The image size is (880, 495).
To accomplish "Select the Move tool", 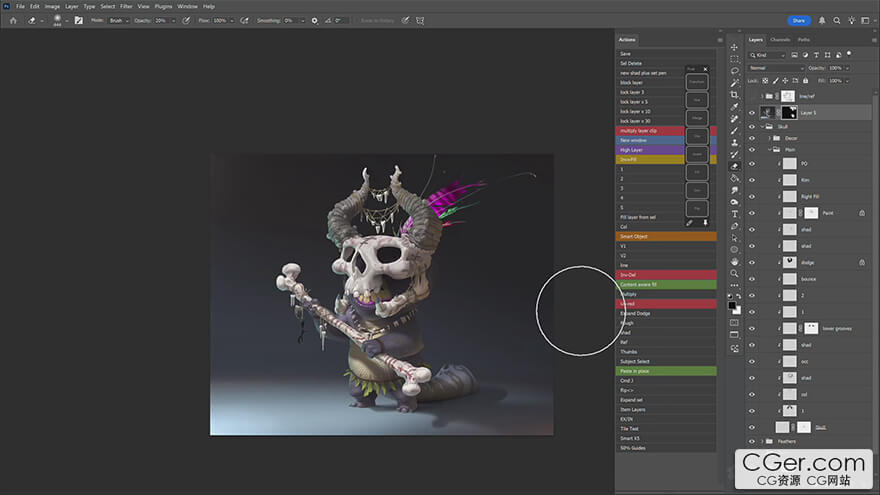I will pos(734,47).
